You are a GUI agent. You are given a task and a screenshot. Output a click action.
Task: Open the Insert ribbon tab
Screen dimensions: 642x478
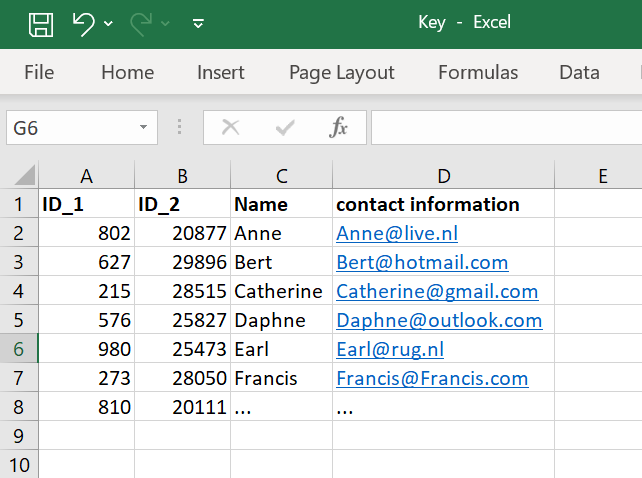point(221,72)
